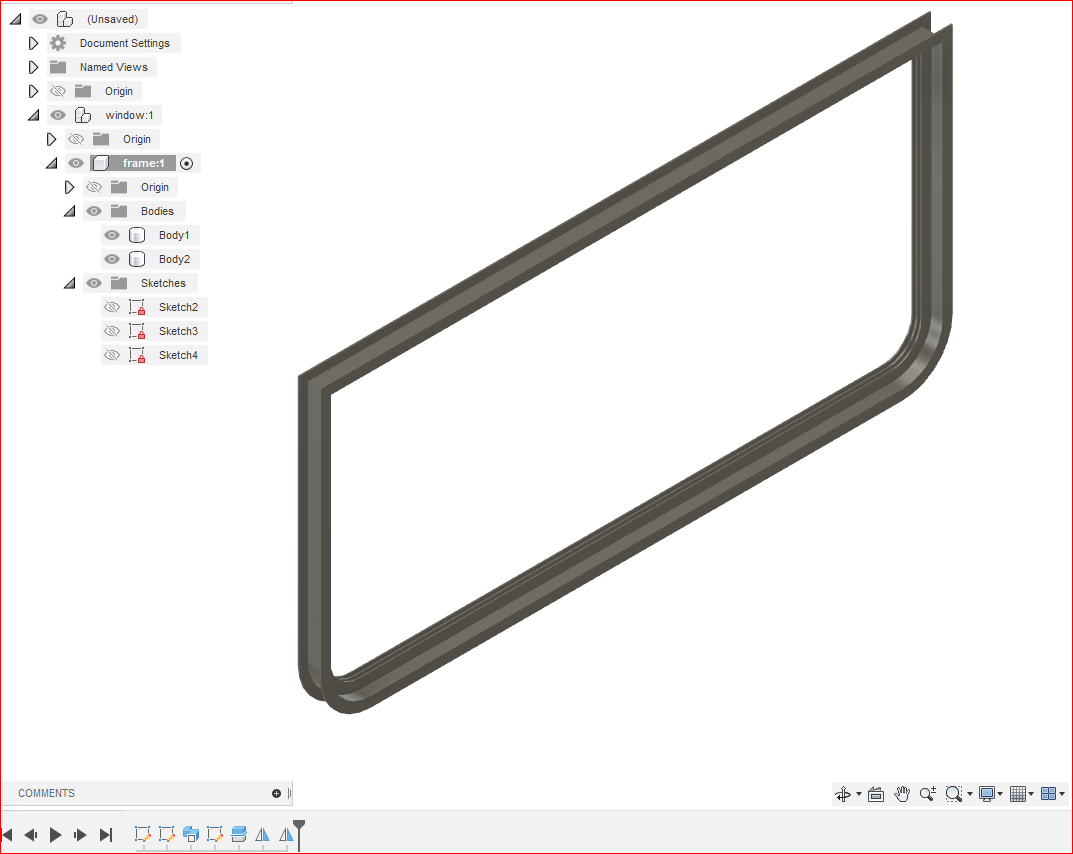The image size is (1073, 854).
Task: Go to beginning of timeline
Action: click(x=8, y=835)
